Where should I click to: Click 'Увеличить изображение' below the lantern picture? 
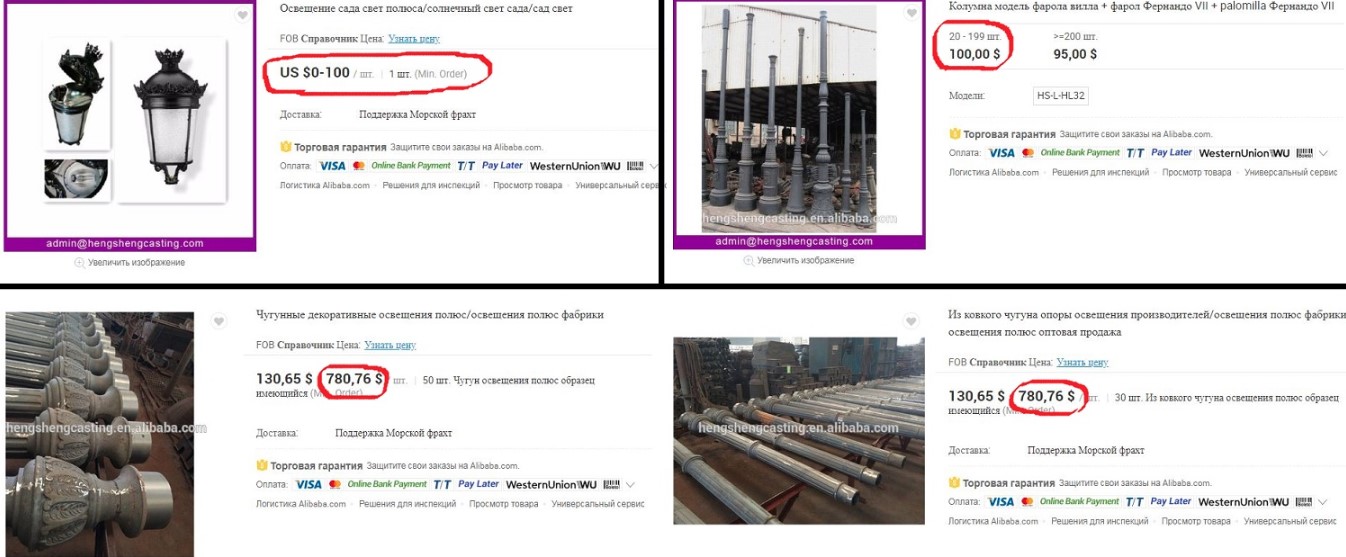click(x=137, y=262)
